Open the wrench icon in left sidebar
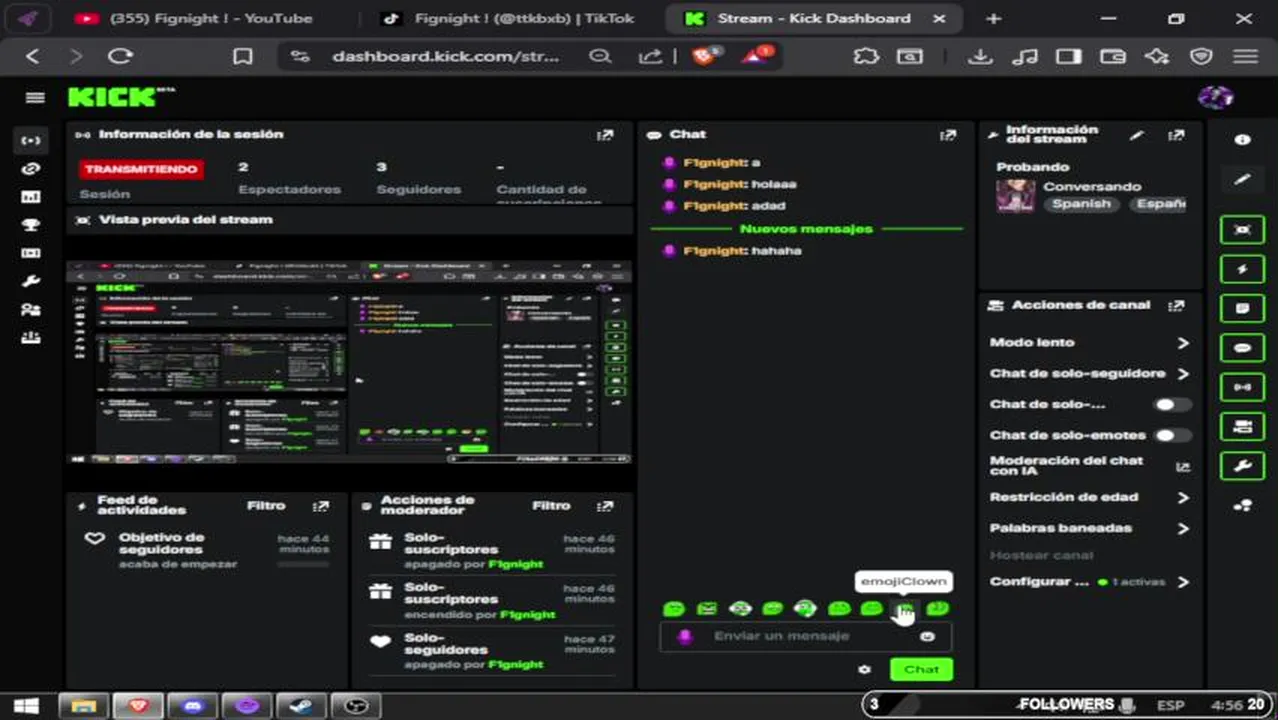 [x=31, y=281]
